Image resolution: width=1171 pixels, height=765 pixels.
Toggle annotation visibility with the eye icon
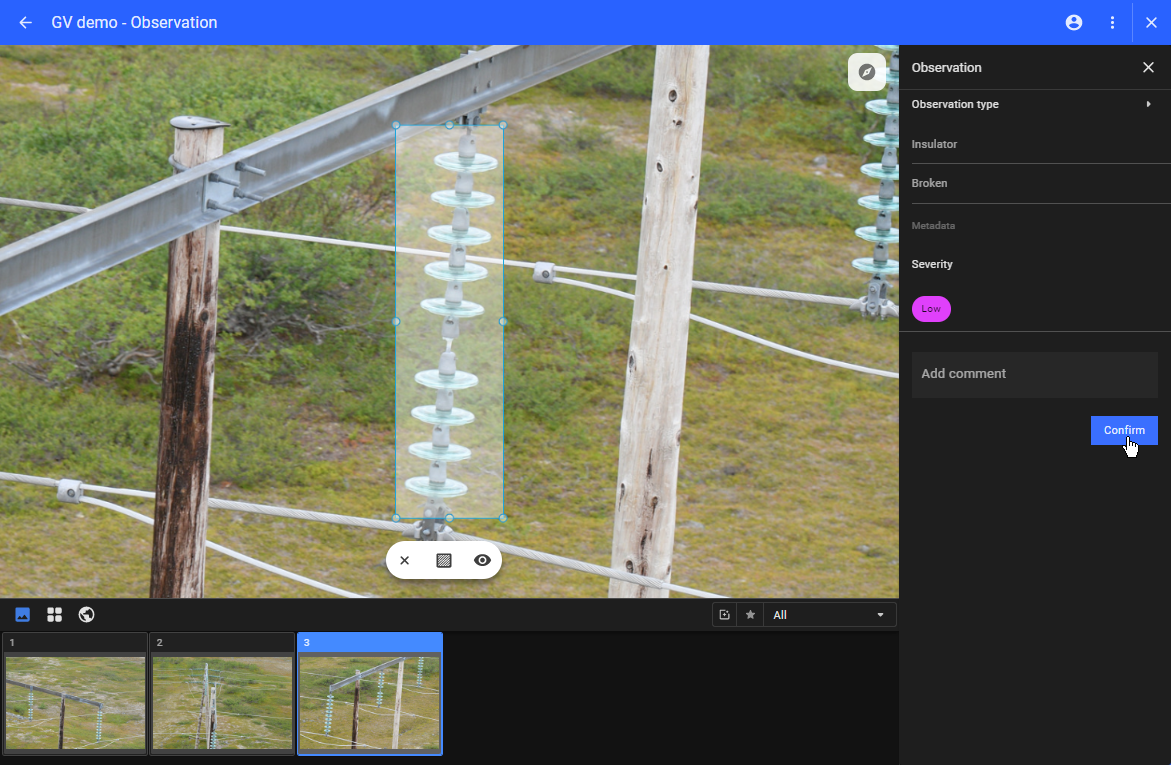click(x=482, y=561)
